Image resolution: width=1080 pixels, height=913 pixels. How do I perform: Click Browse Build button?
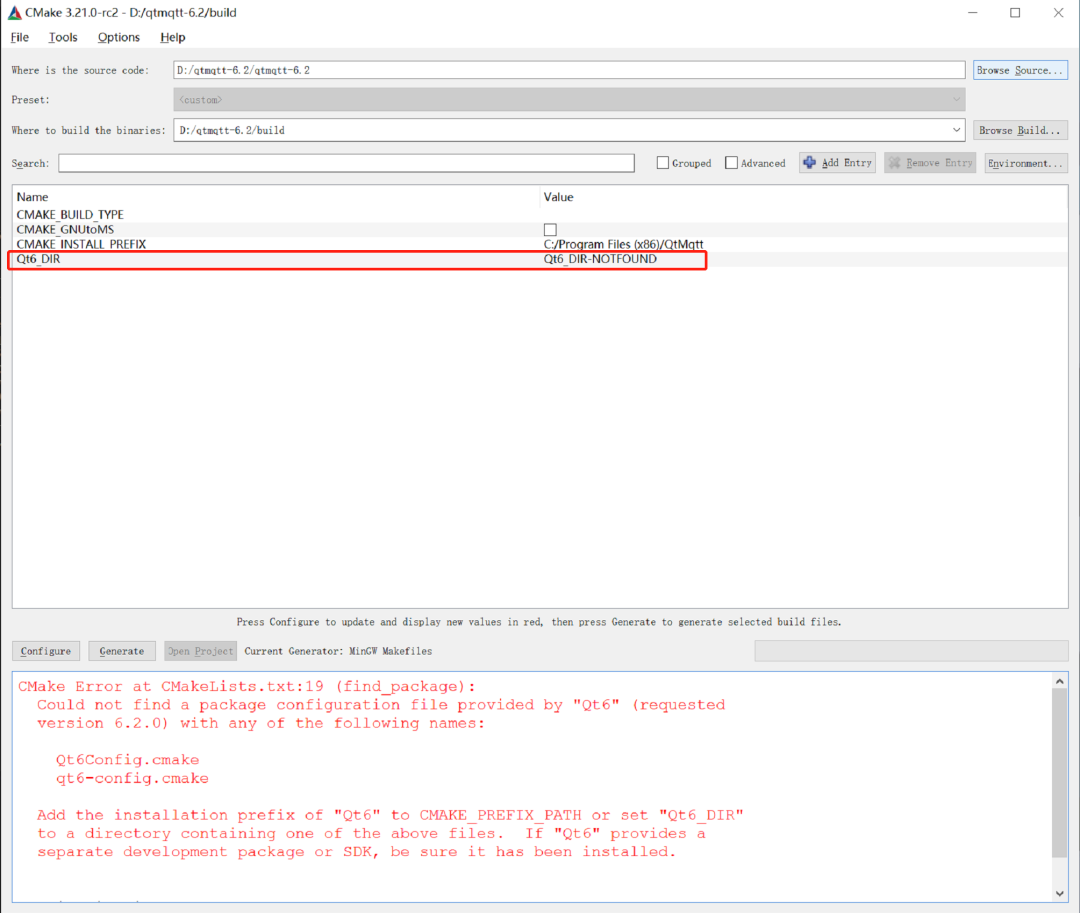[1020, 130]
